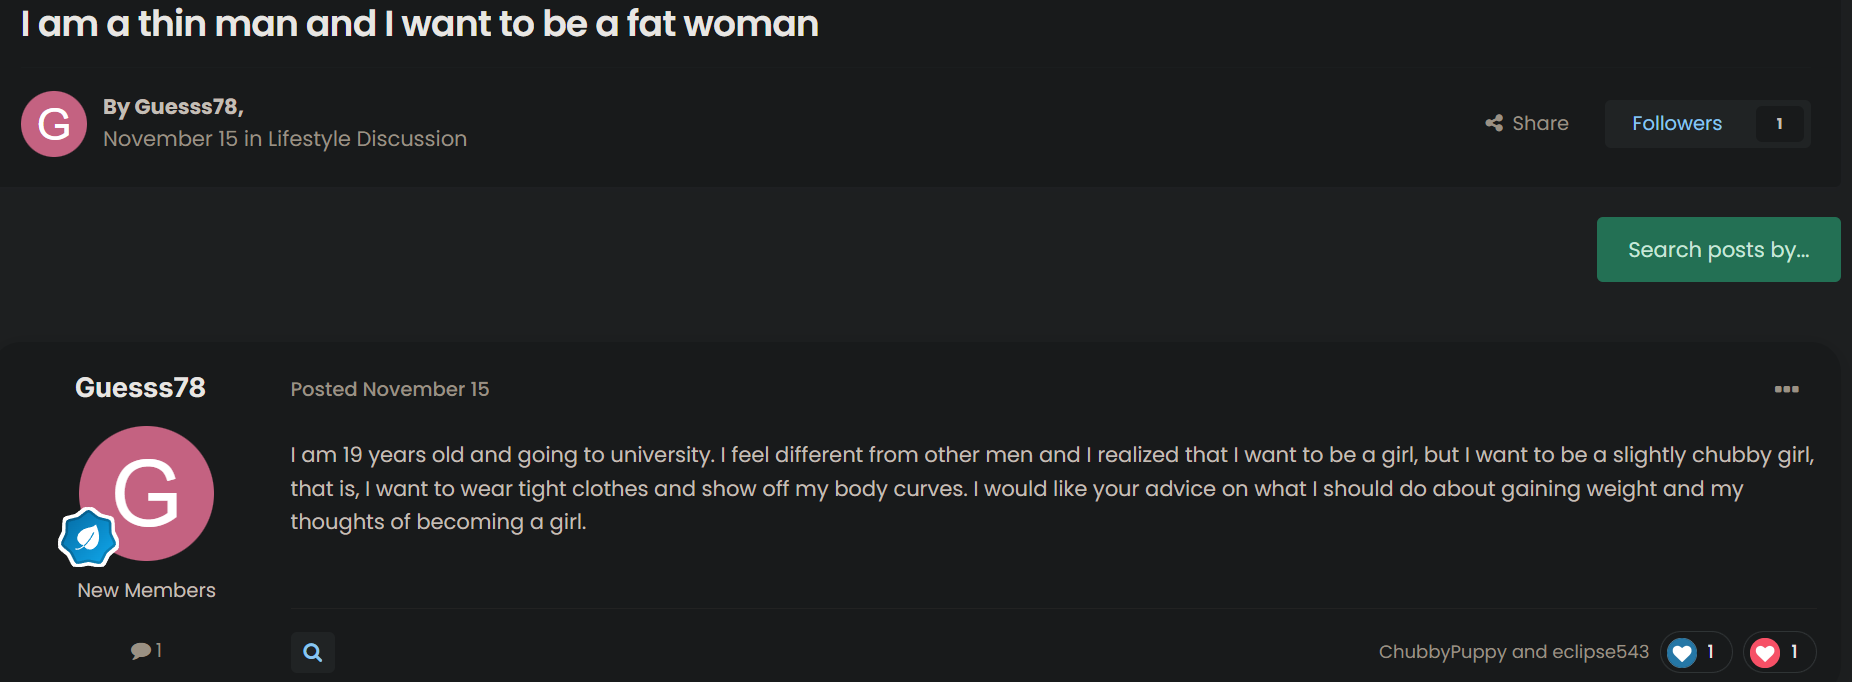Image resolution: width=1852 pixels, height=682 pixels.
Task: Click the follower count badge showing 1
Action: tap(1779, 124)
